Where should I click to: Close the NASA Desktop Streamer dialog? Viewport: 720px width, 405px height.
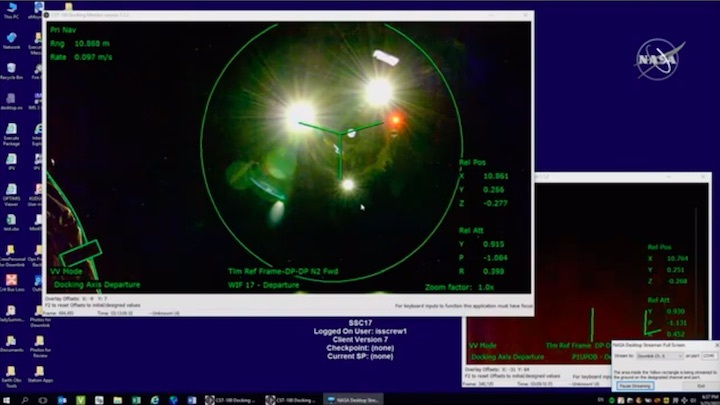pos(717,345)
